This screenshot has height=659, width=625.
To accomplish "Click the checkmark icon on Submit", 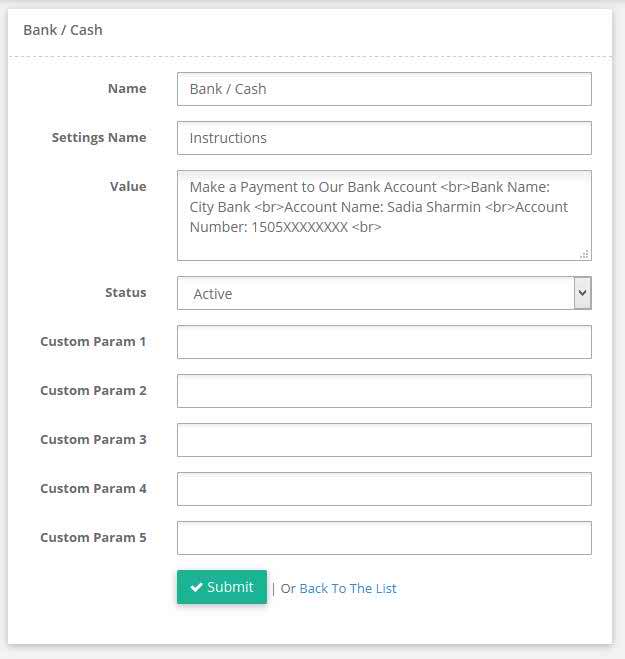I will (x=196, y=587).
